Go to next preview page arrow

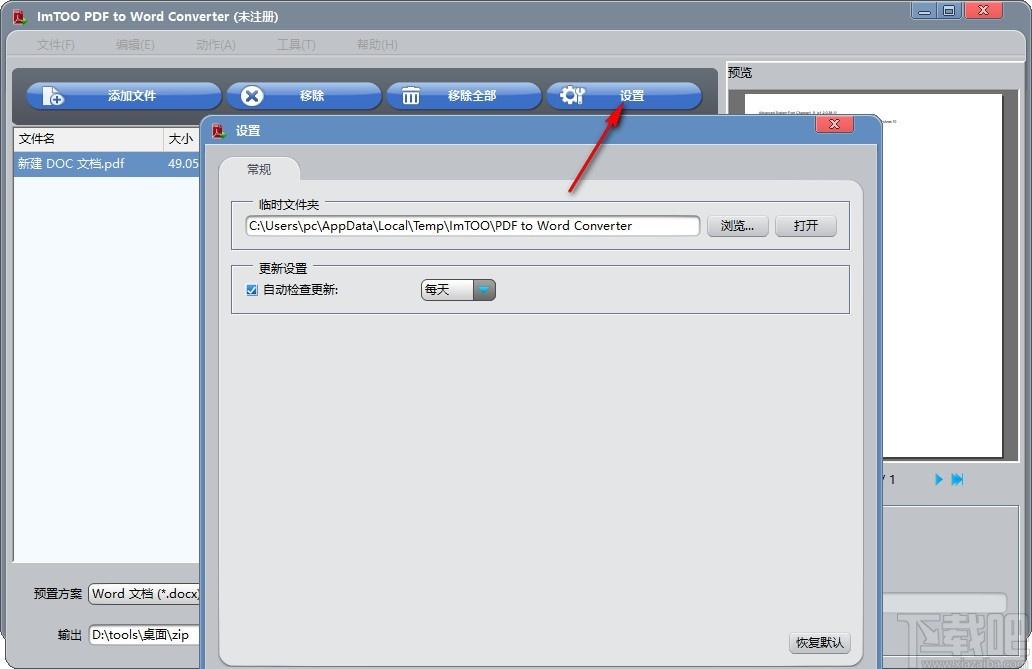(x=939, y=479)
